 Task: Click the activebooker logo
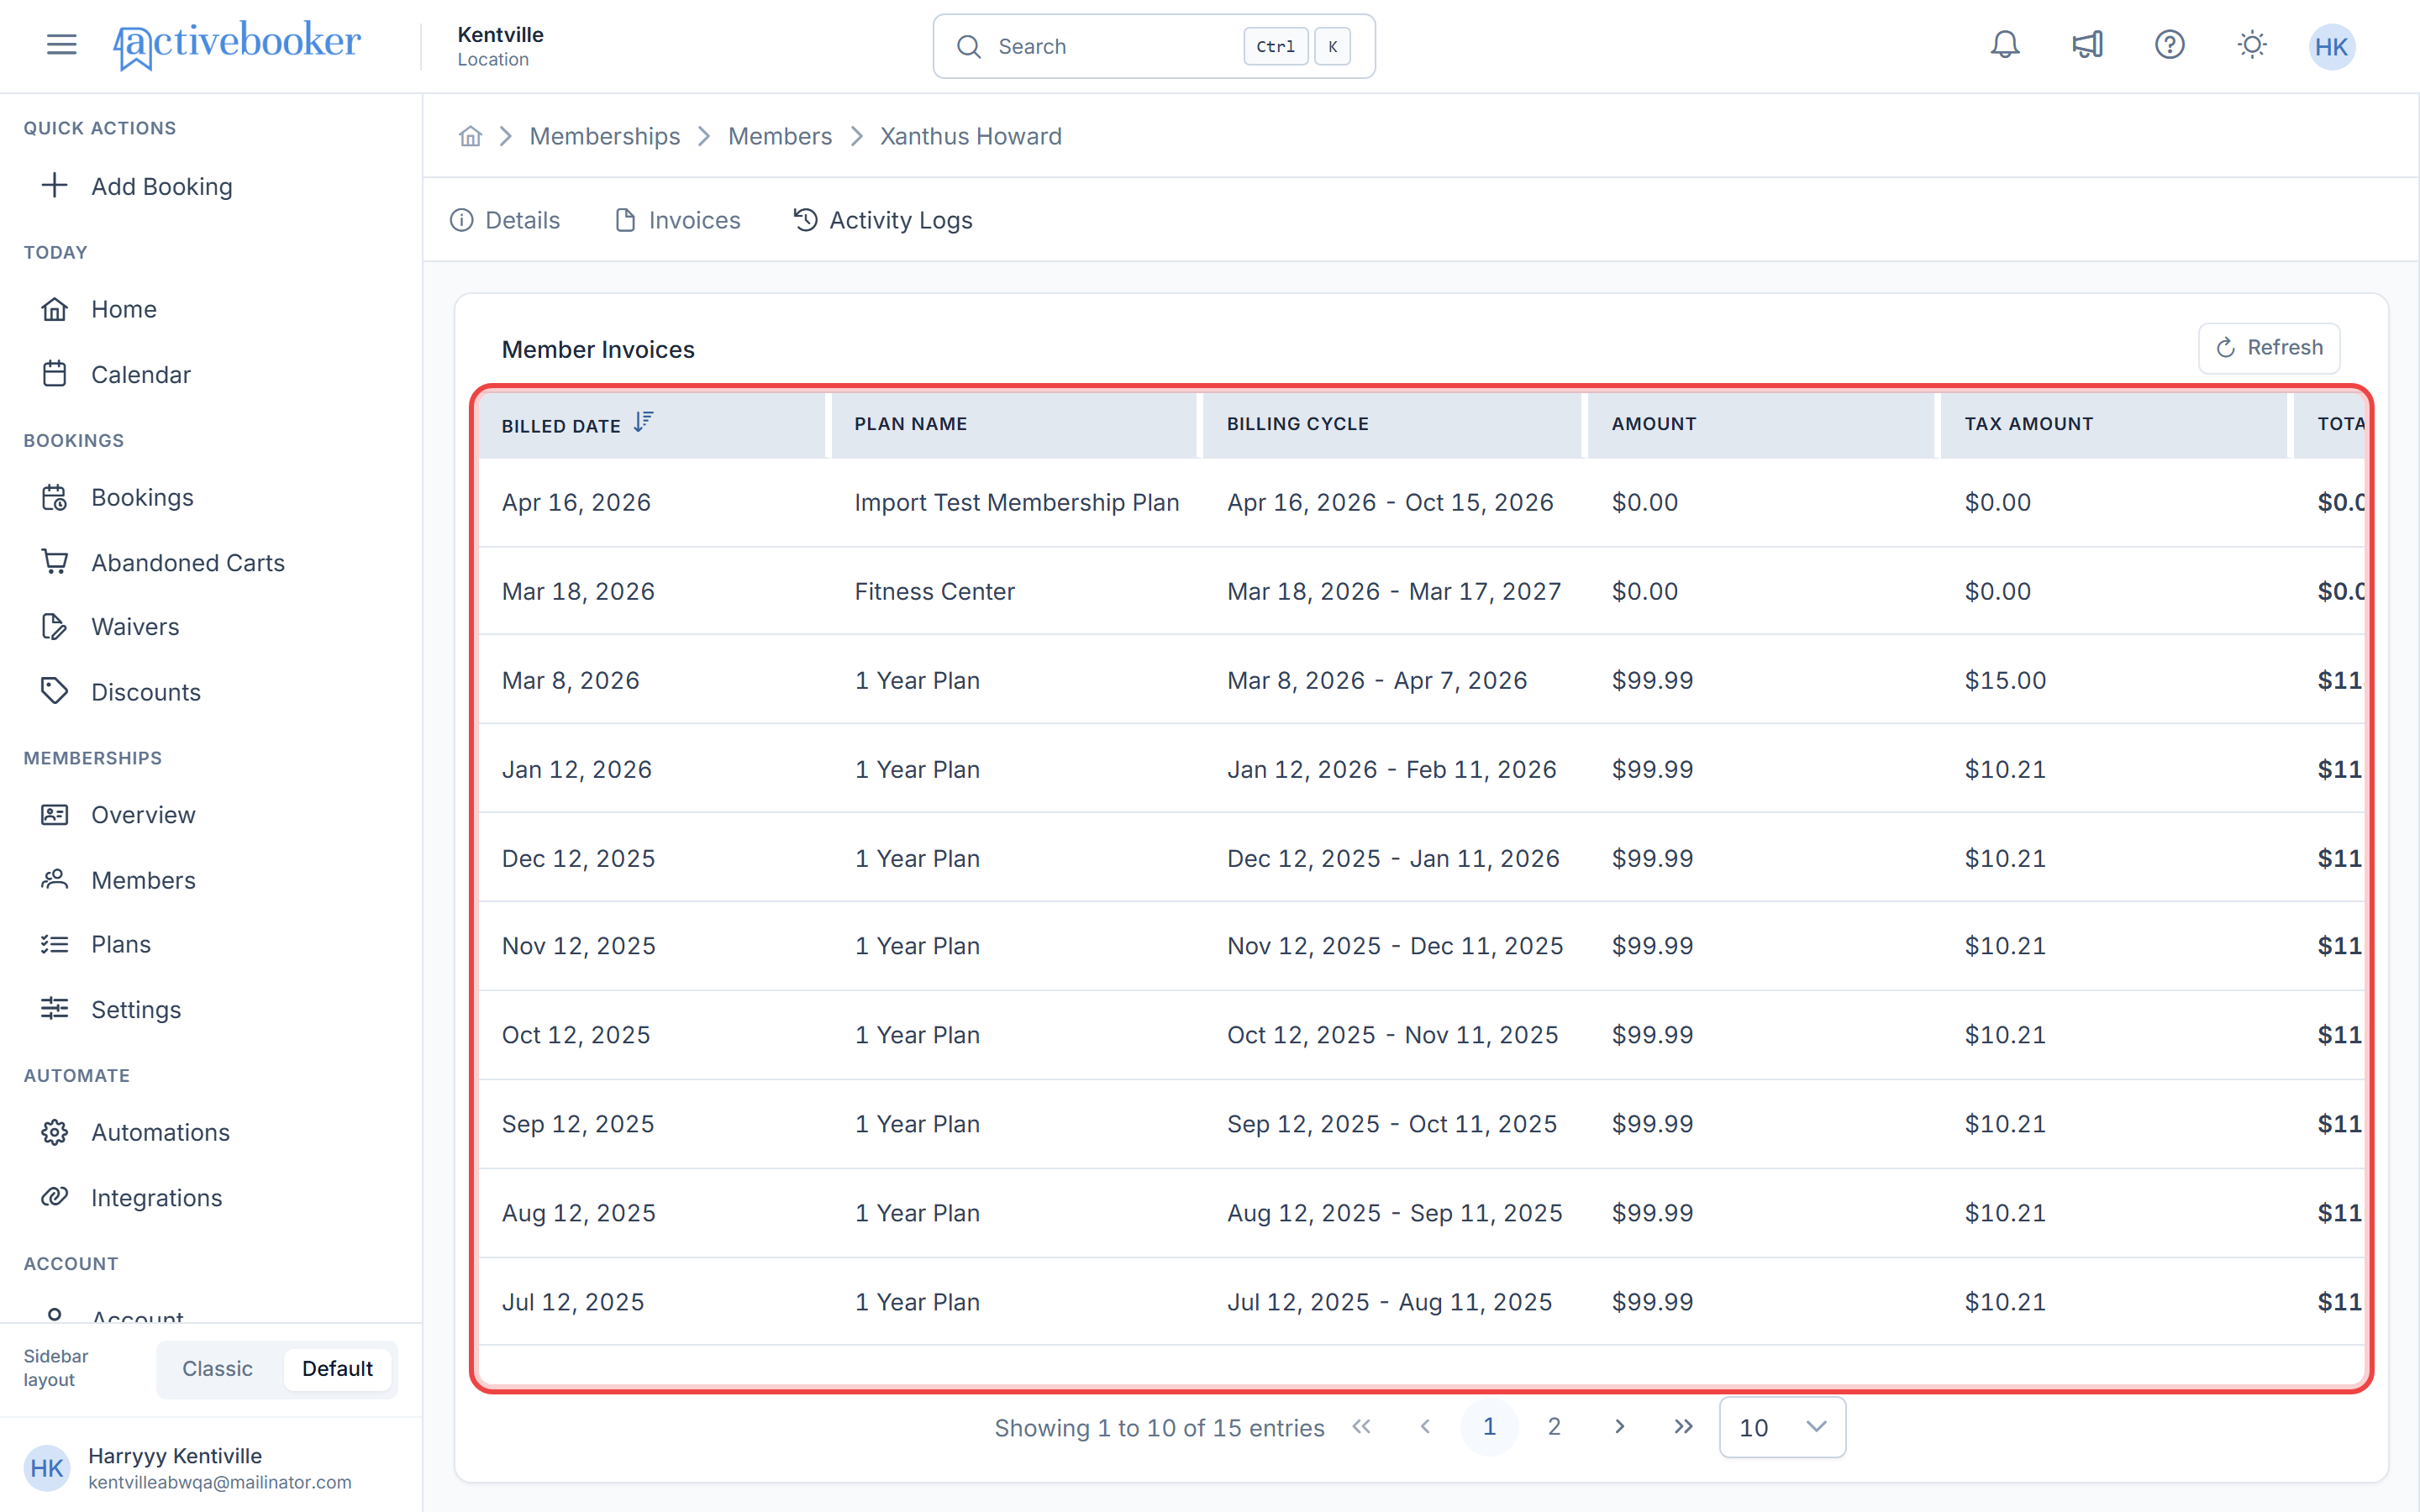coord(237,45)
